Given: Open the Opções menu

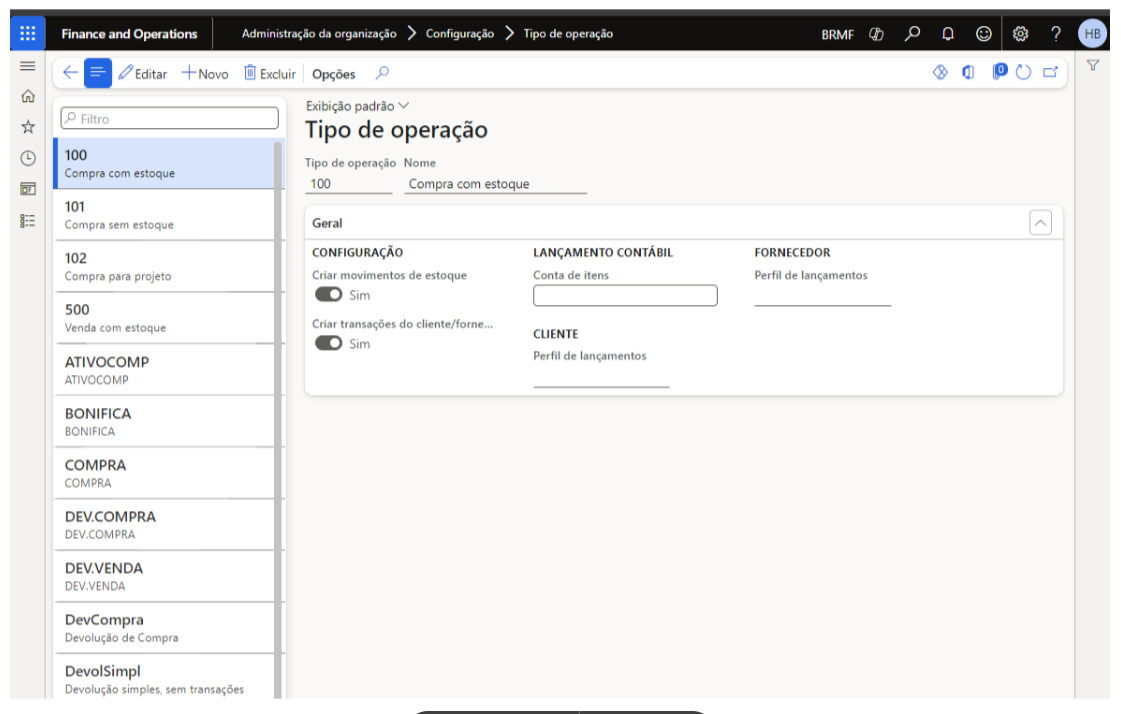Looking at the screenshot, I should 334,74.
